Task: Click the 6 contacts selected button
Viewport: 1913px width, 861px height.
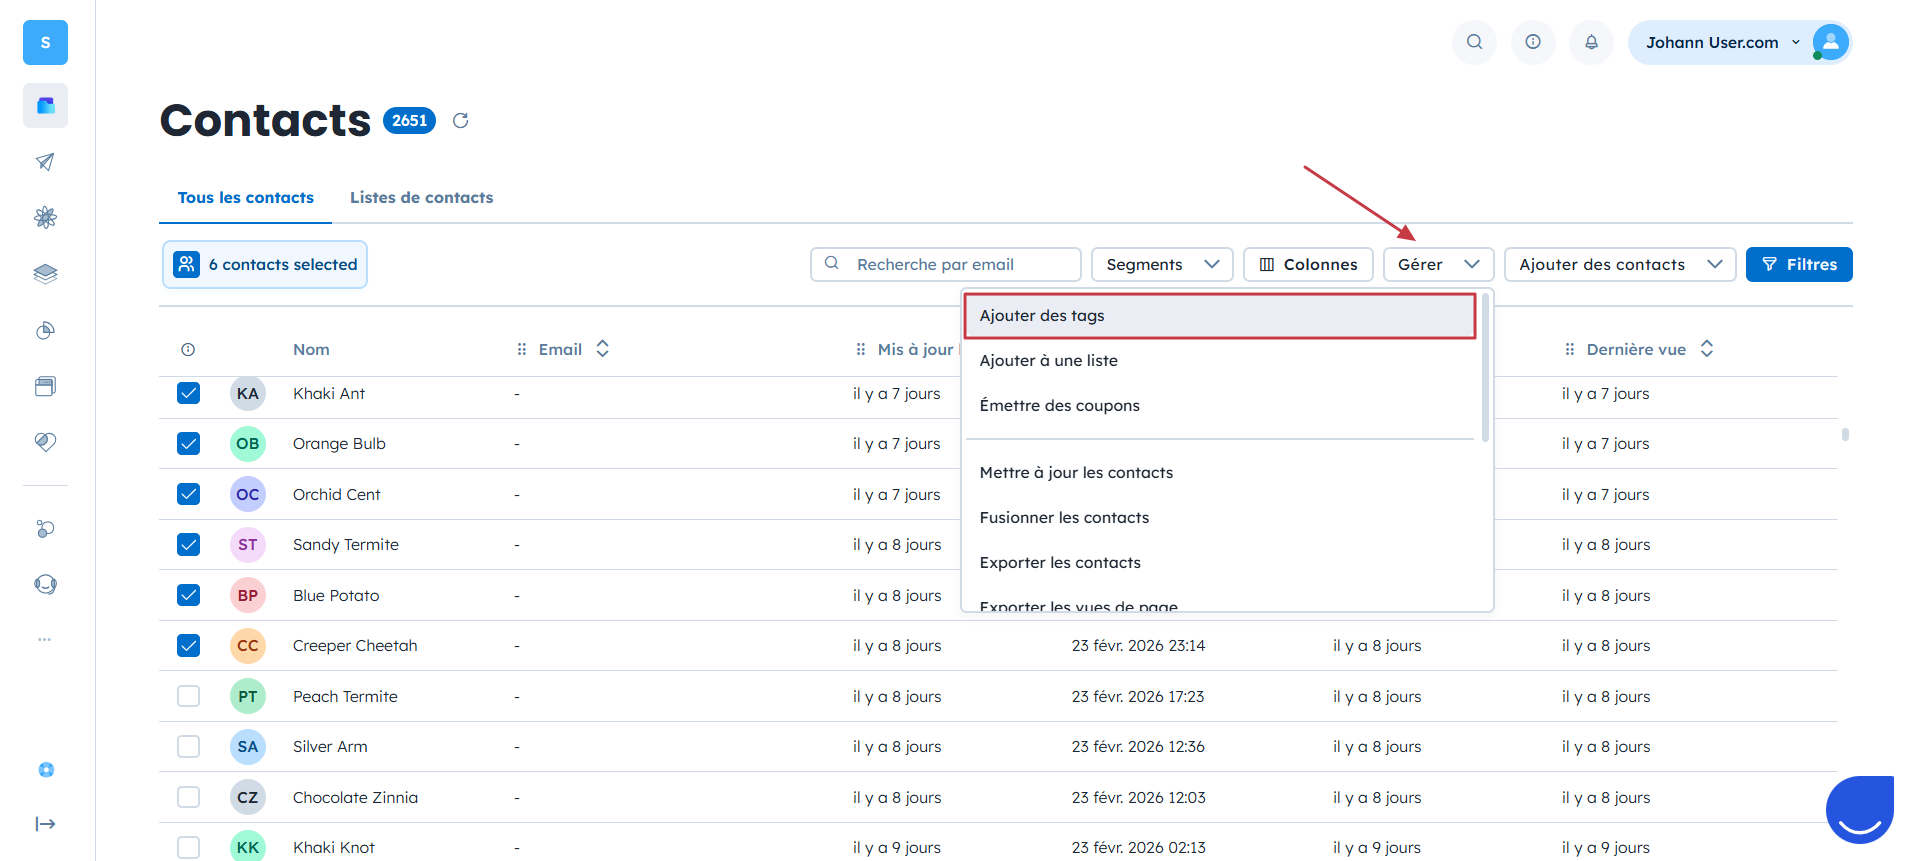Action: coord(265,264)
